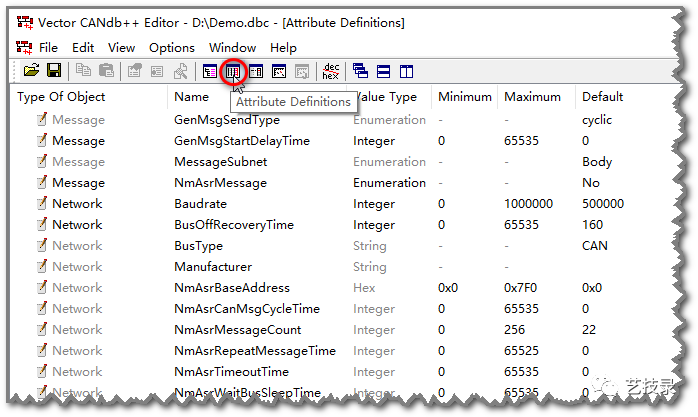
Task: Click the attribute icon in the NmAsrMessage row
Action: (42, 182)
